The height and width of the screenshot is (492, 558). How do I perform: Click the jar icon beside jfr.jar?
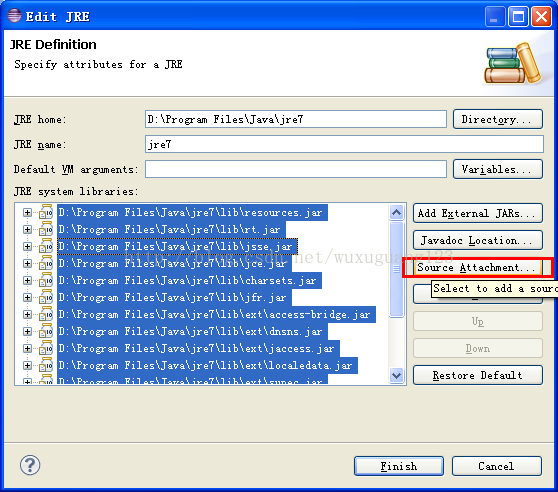click(46, 297)
